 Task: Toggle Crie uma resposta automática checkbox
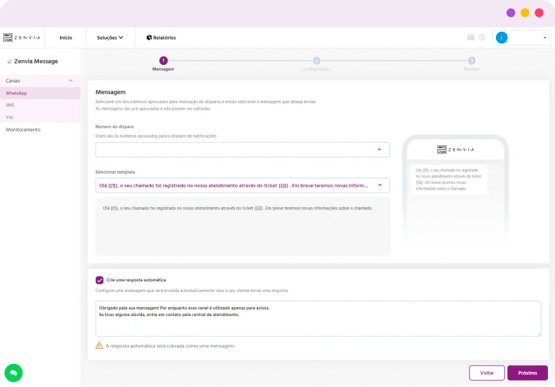click(x=99, y=280)
